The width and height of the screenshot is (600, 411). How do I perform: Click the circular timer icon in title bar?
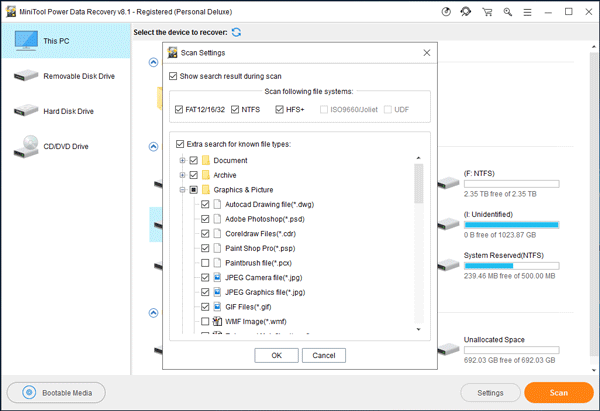tap(446, 12)
